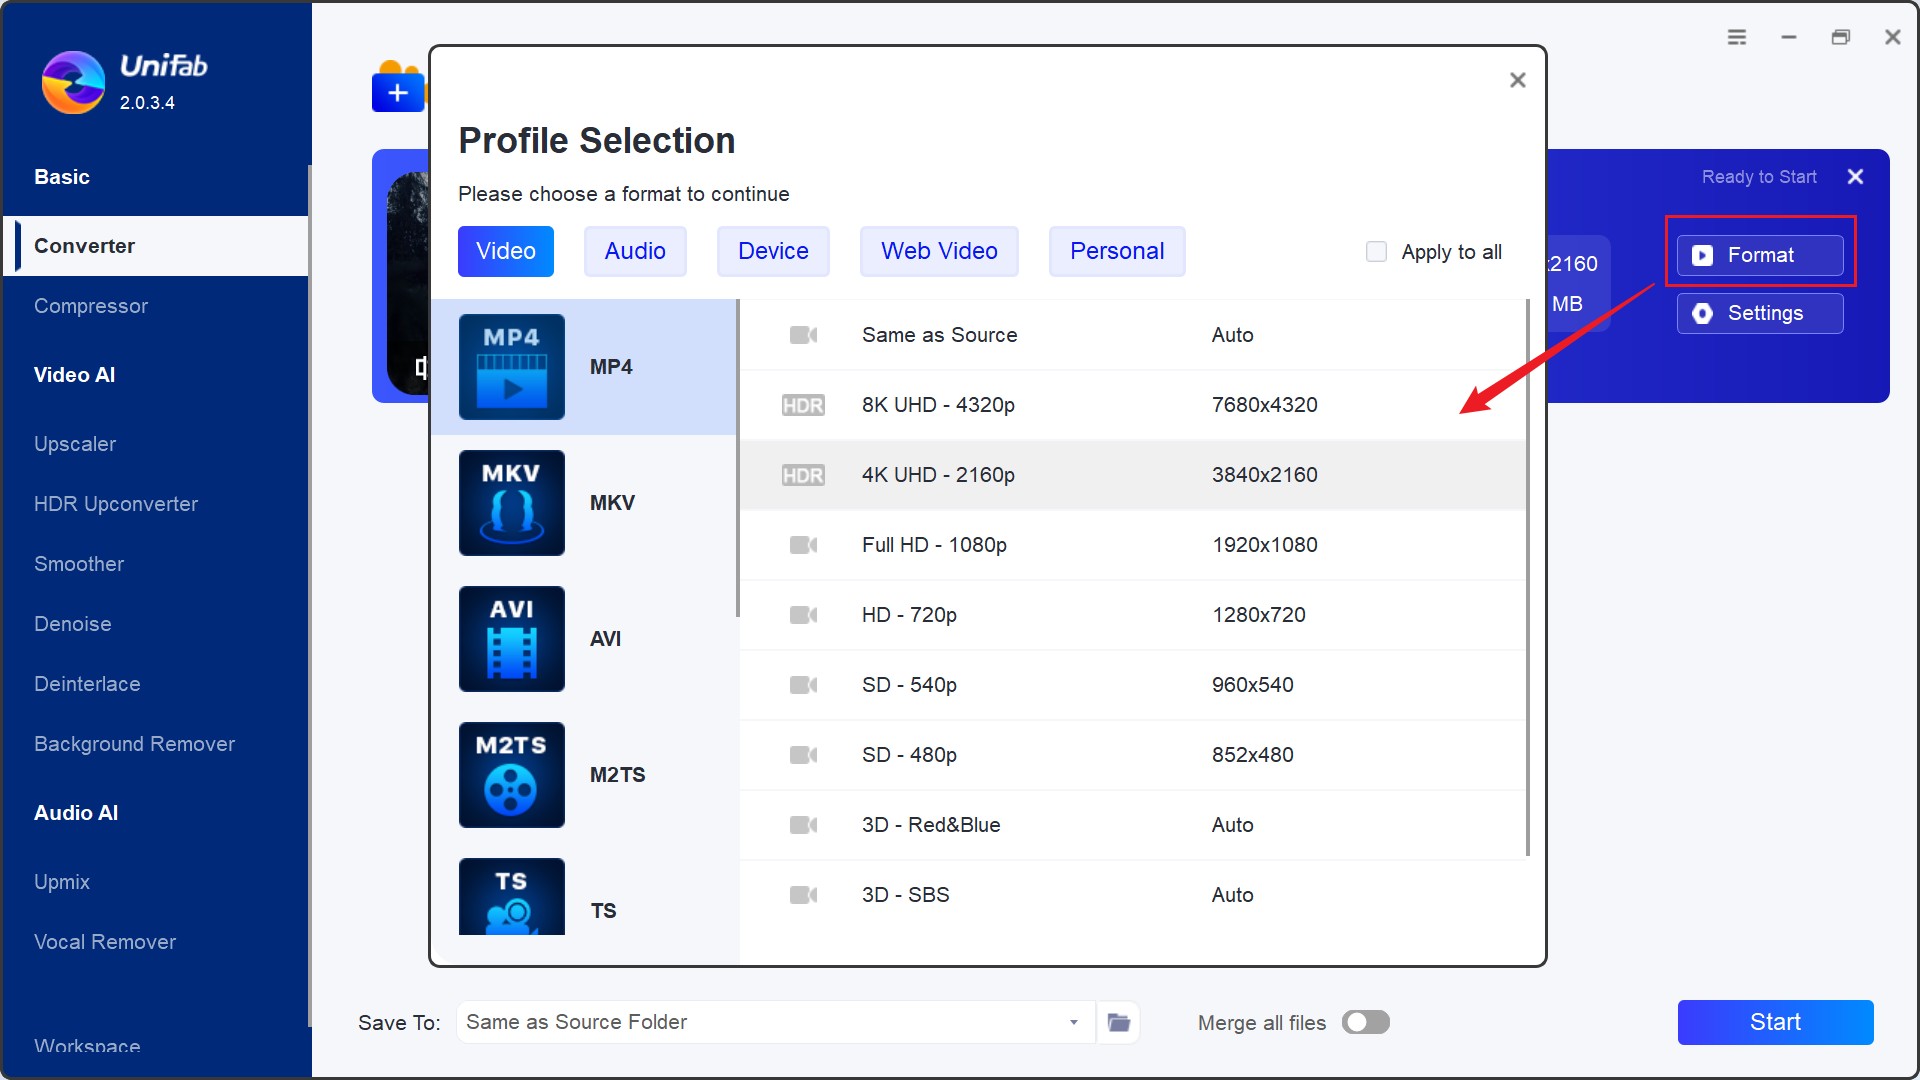This screenshot has height=1080, width=1920.
Task: Click the Web Video tab
Action: point(938,252)
